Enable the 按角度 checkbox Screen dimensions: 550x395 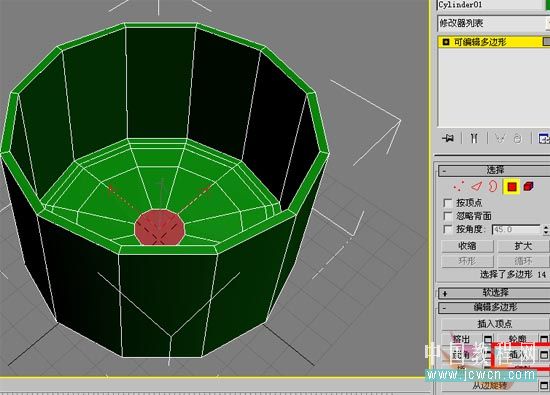tap(448, 229)
